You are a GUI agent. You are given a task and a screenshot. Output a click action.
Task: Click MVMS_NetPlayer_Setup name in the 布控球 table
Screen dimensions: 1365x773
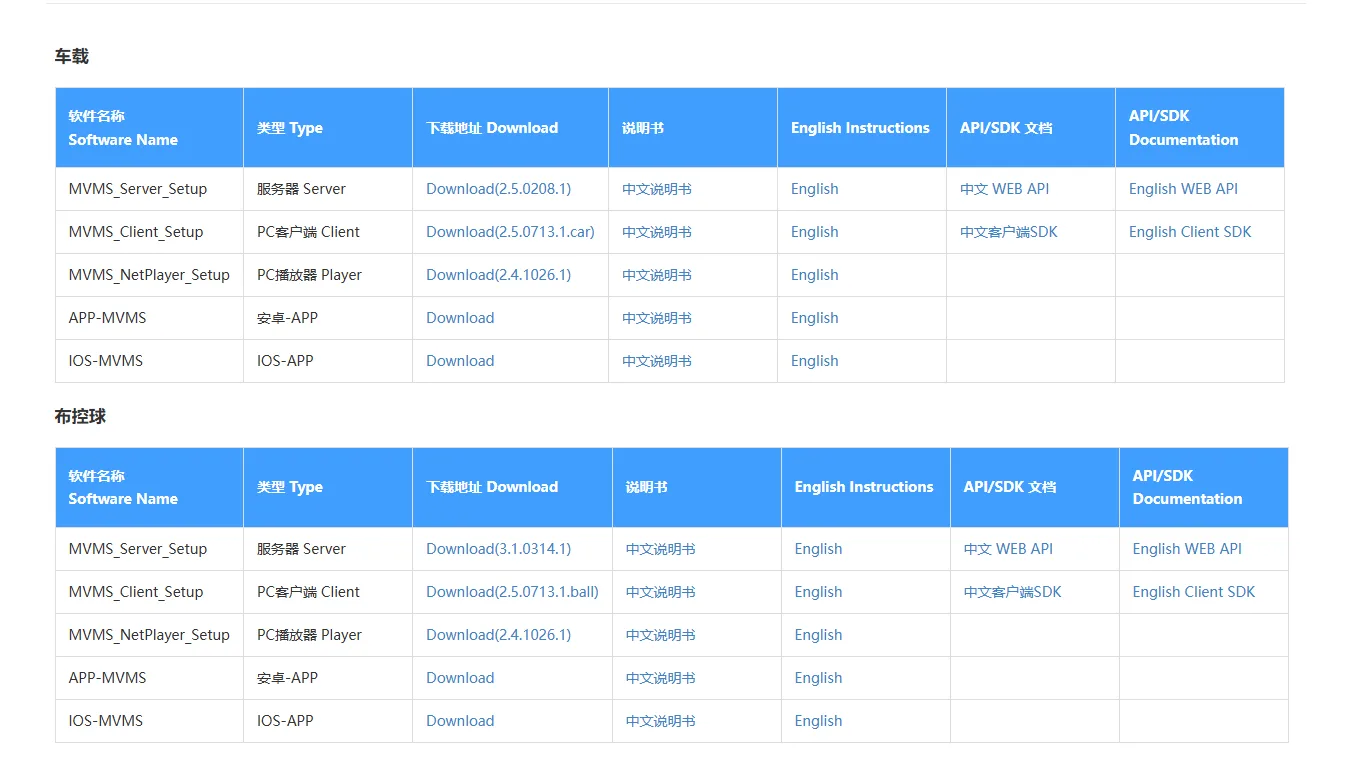(149, 635)
